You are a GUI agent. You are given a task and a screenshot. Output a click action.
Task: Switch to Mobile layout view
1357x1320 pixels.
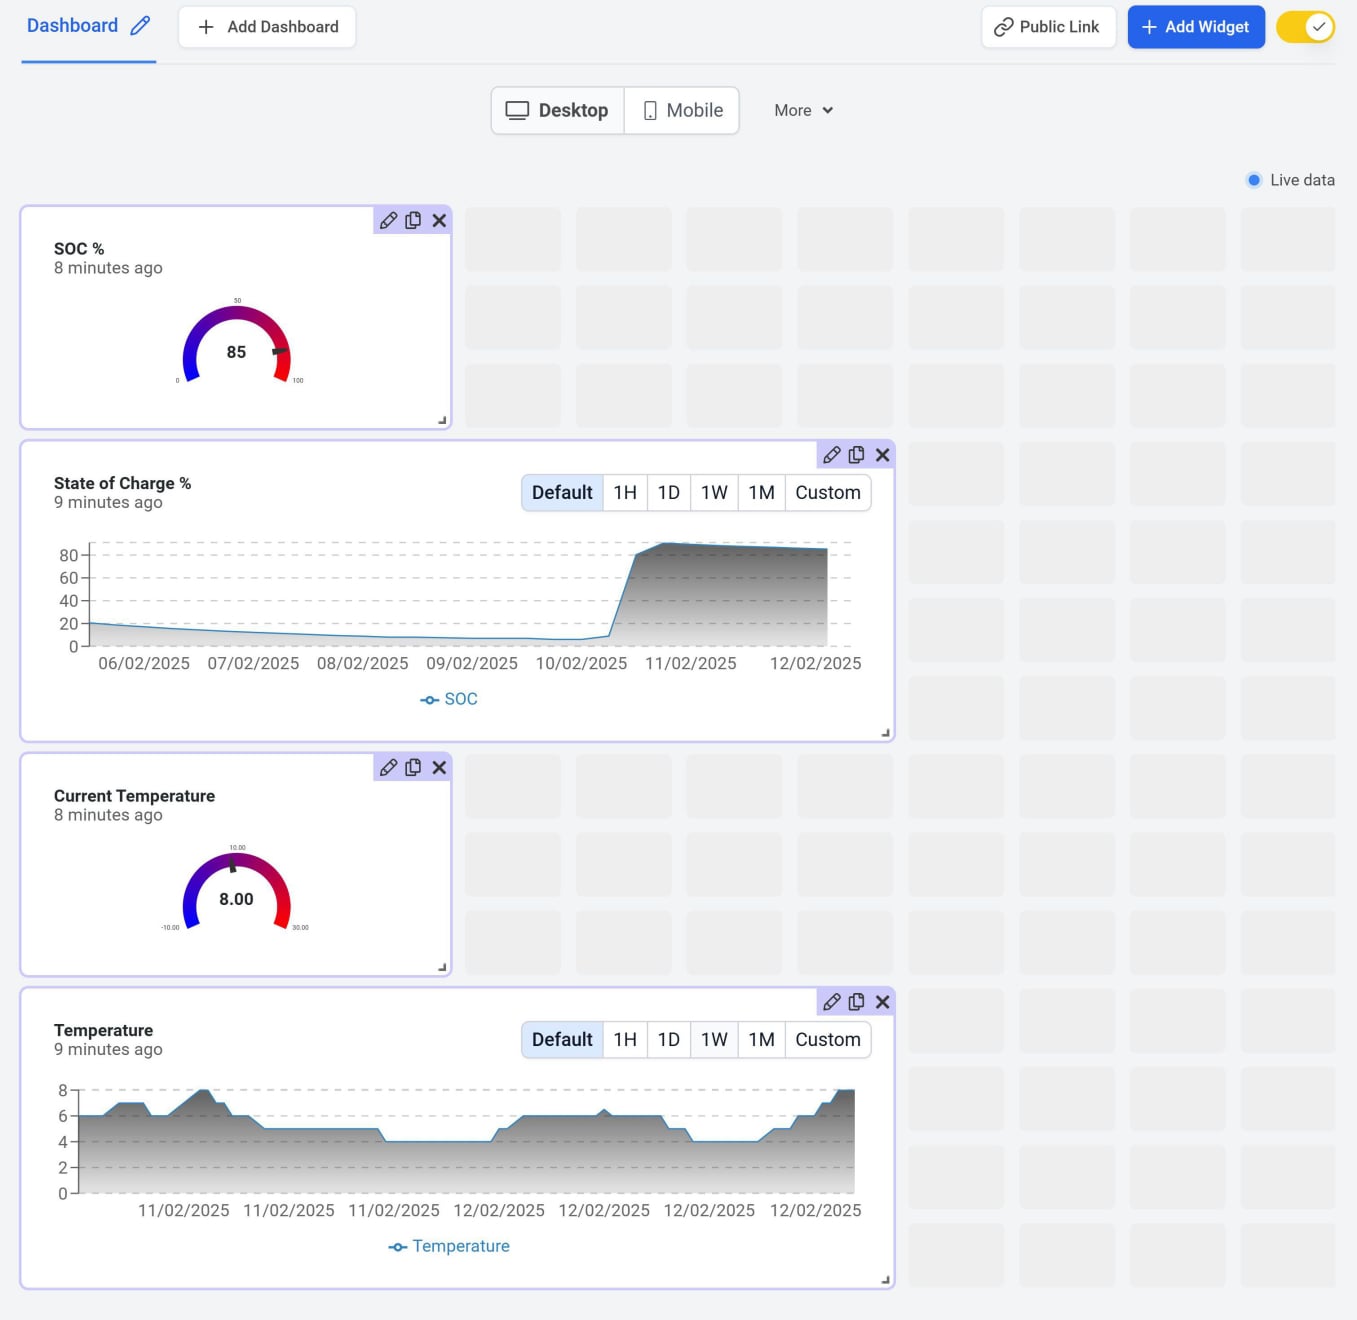click(x=682, y=110)
